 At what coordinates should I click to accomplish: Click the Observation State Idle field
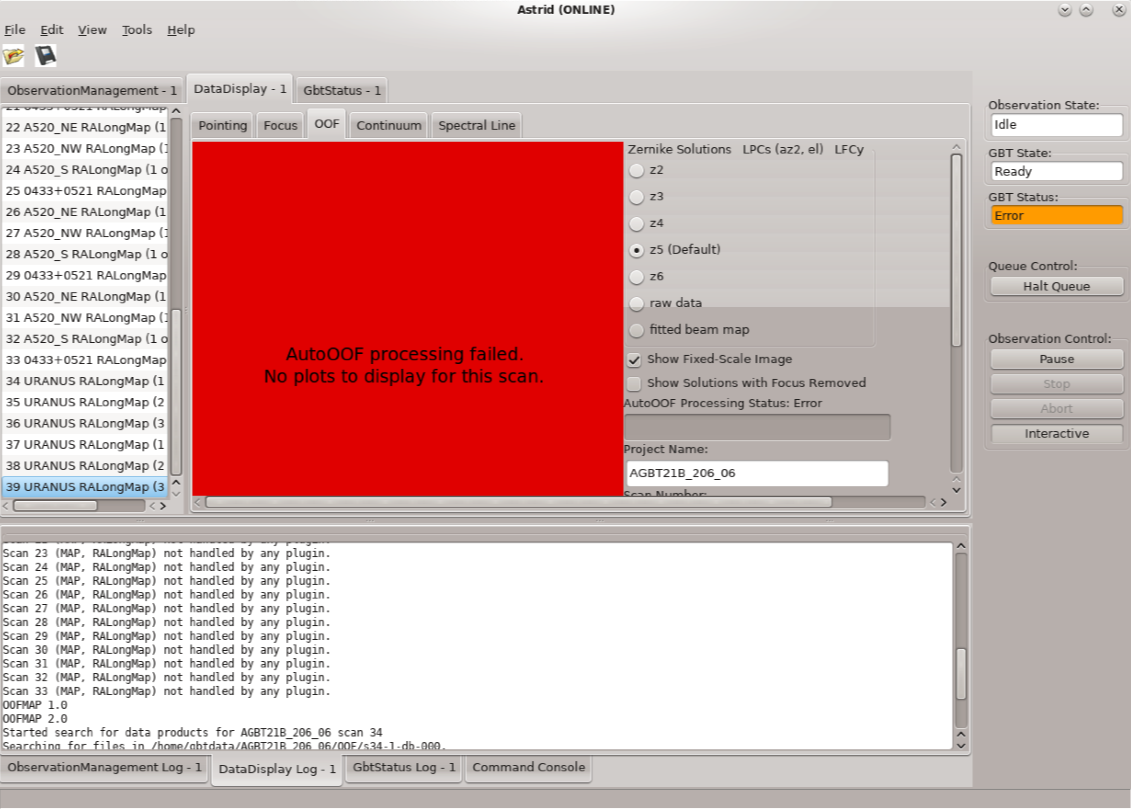(x=1056, y=125)
